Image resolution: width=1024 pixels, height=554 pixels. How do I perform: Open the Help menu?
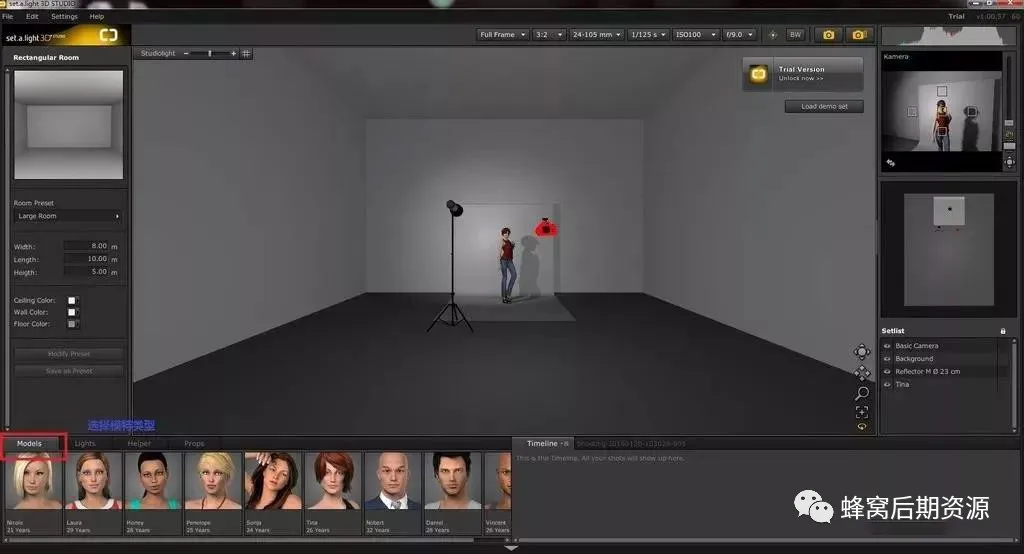click(x=97, y=16)
